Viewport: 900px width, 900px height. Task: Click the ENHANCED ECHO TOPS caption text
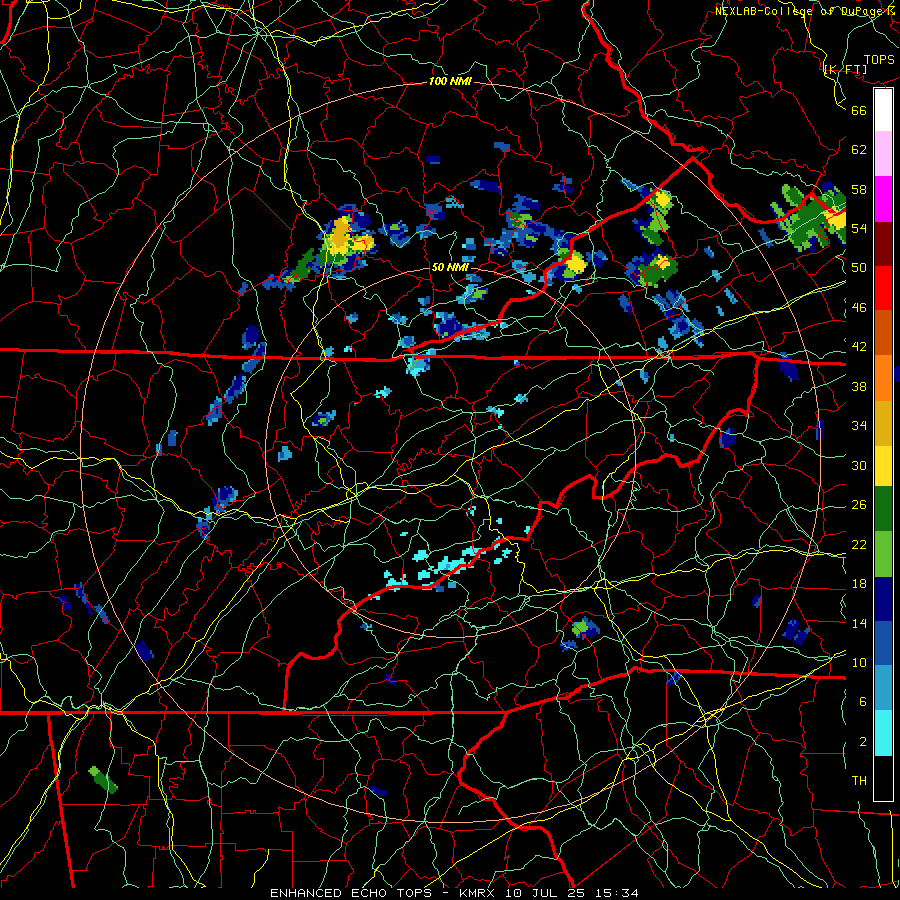355,893
